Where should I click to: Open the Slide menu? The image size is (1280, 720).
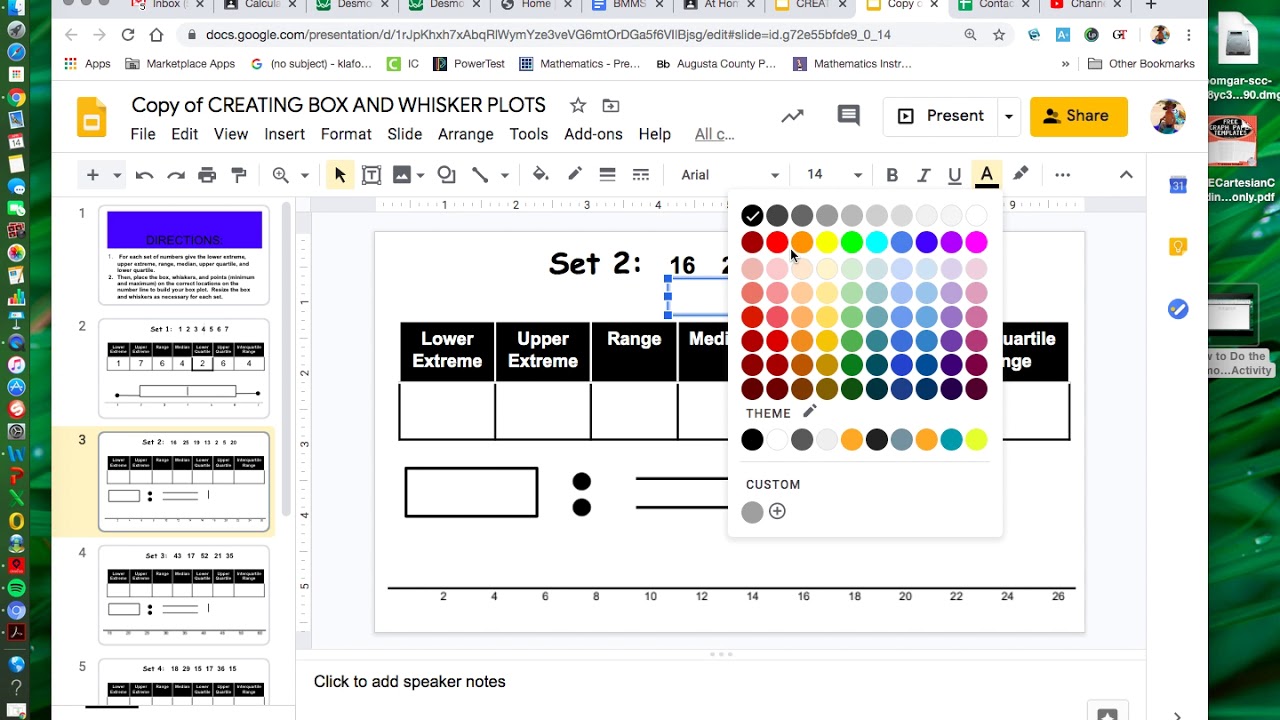[x=405, y=134]
